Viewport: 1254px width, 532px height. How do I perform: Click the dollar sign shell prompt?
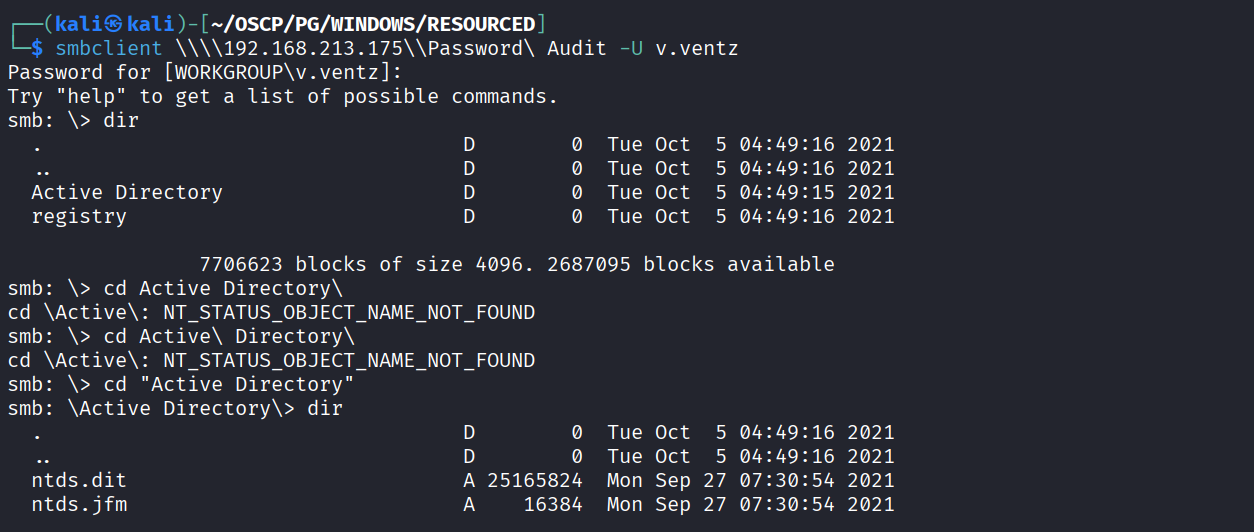pos(37,48)
